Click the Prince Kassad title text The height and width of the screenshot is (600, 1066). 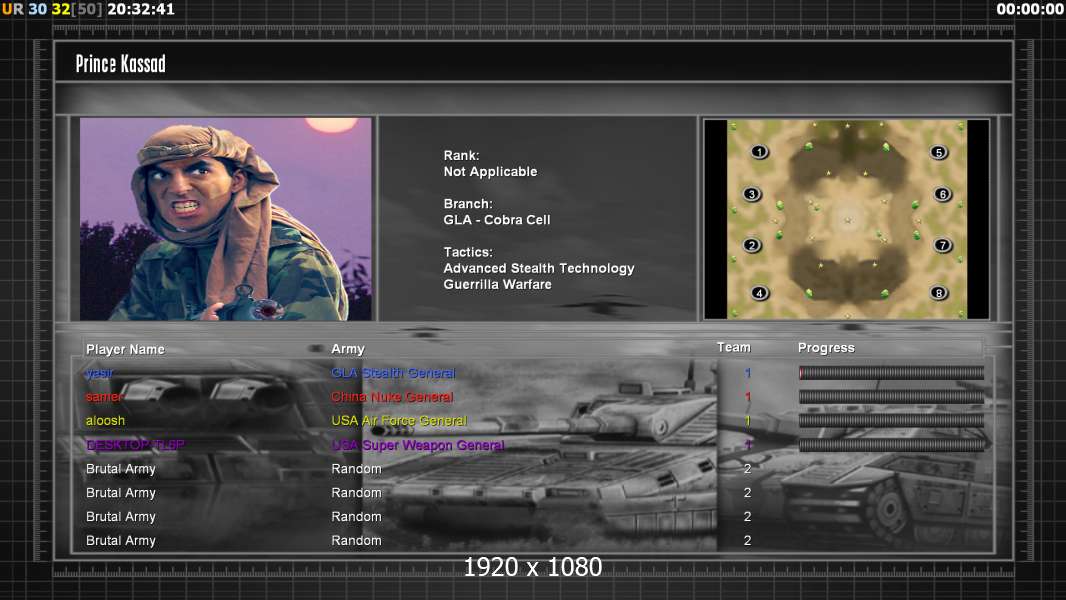pos(120,64)
